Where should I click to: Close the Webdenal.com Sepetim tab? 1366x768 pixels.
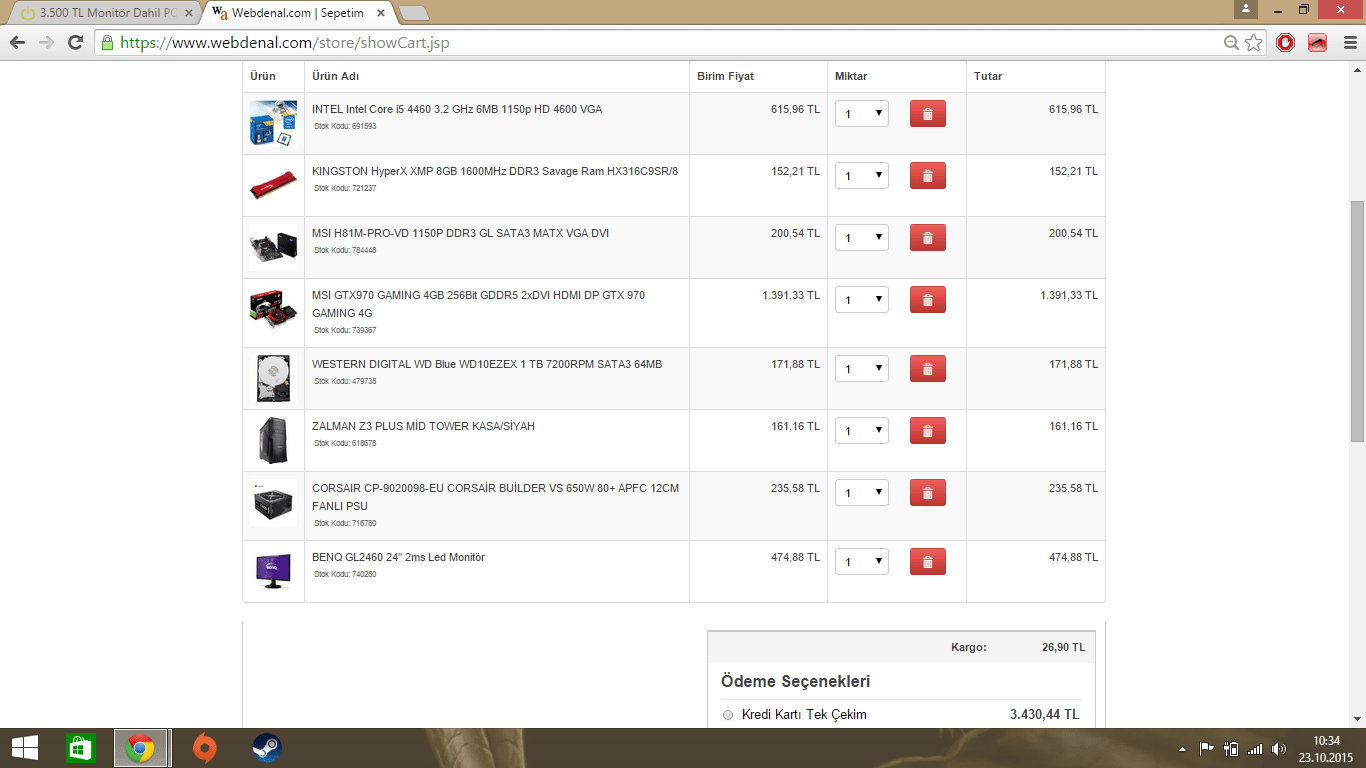381,13
